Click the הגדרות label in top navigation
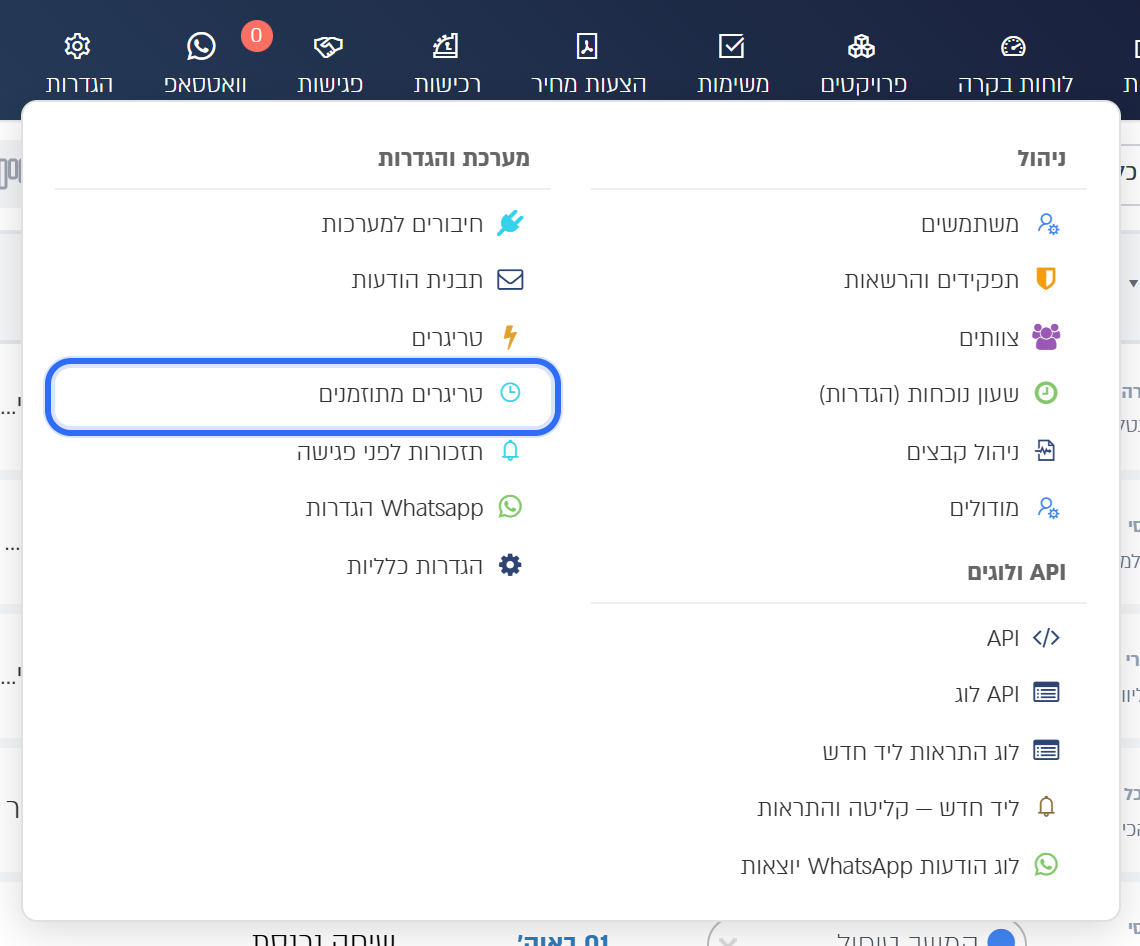The width and height of the screenshot is (1140, 946). [79, 84]
